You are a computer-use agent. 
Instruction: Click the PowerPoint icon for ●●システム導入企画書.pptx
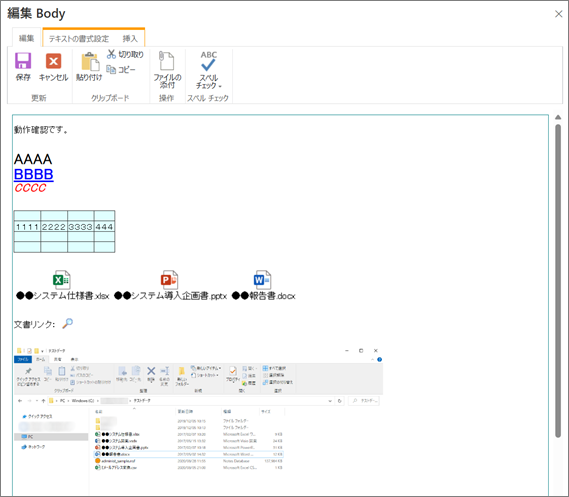pyautogui.click(x=169, y=279)
